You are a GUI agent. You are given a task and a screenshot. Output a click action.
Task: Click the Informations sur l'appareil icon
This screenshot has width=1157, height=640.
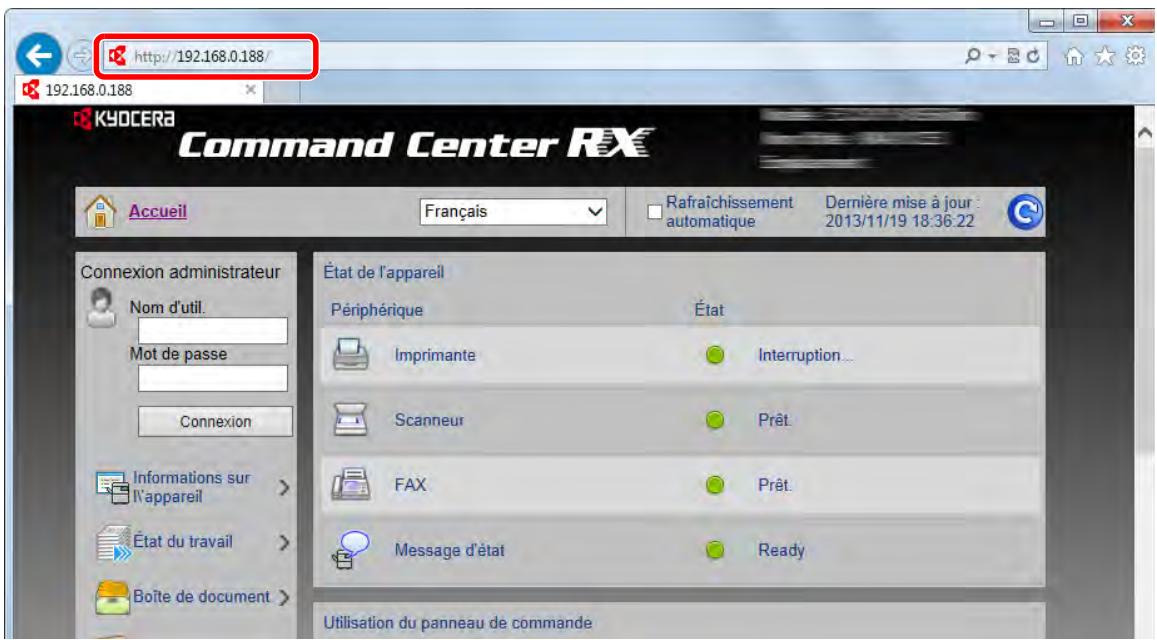[x=113, y=488]
